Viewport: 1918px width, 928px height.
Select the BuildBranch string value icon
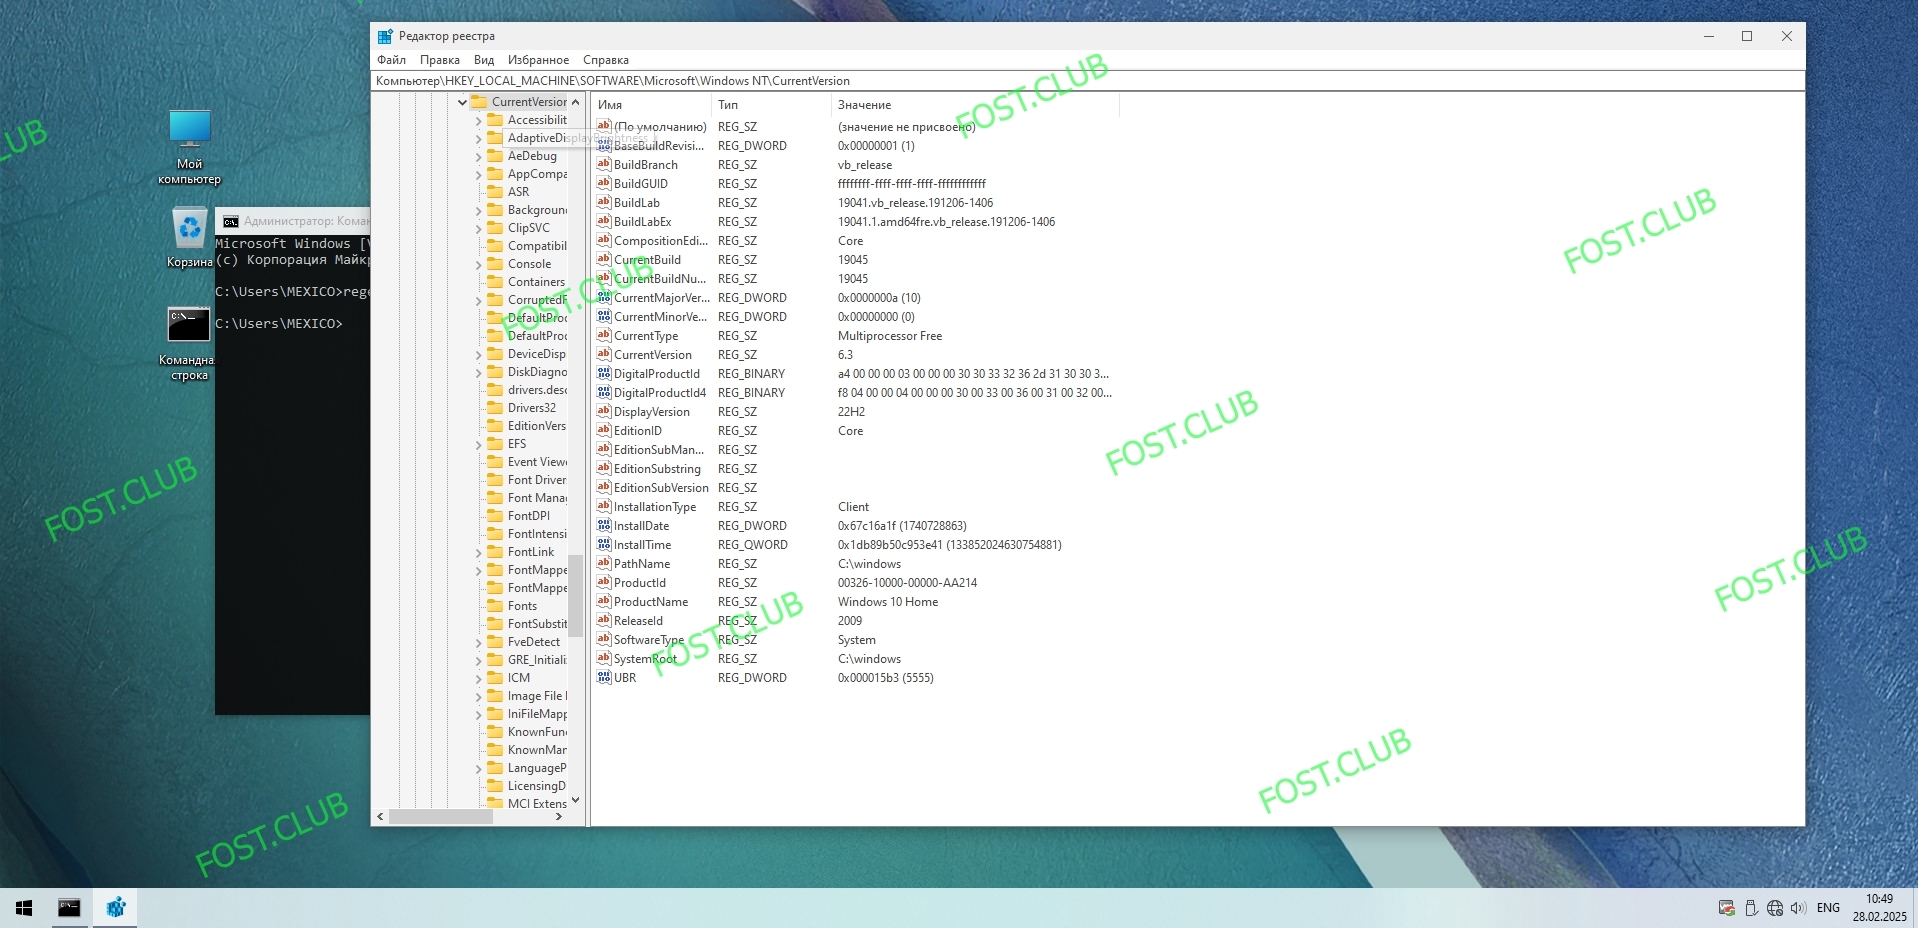tap(604, 164)
